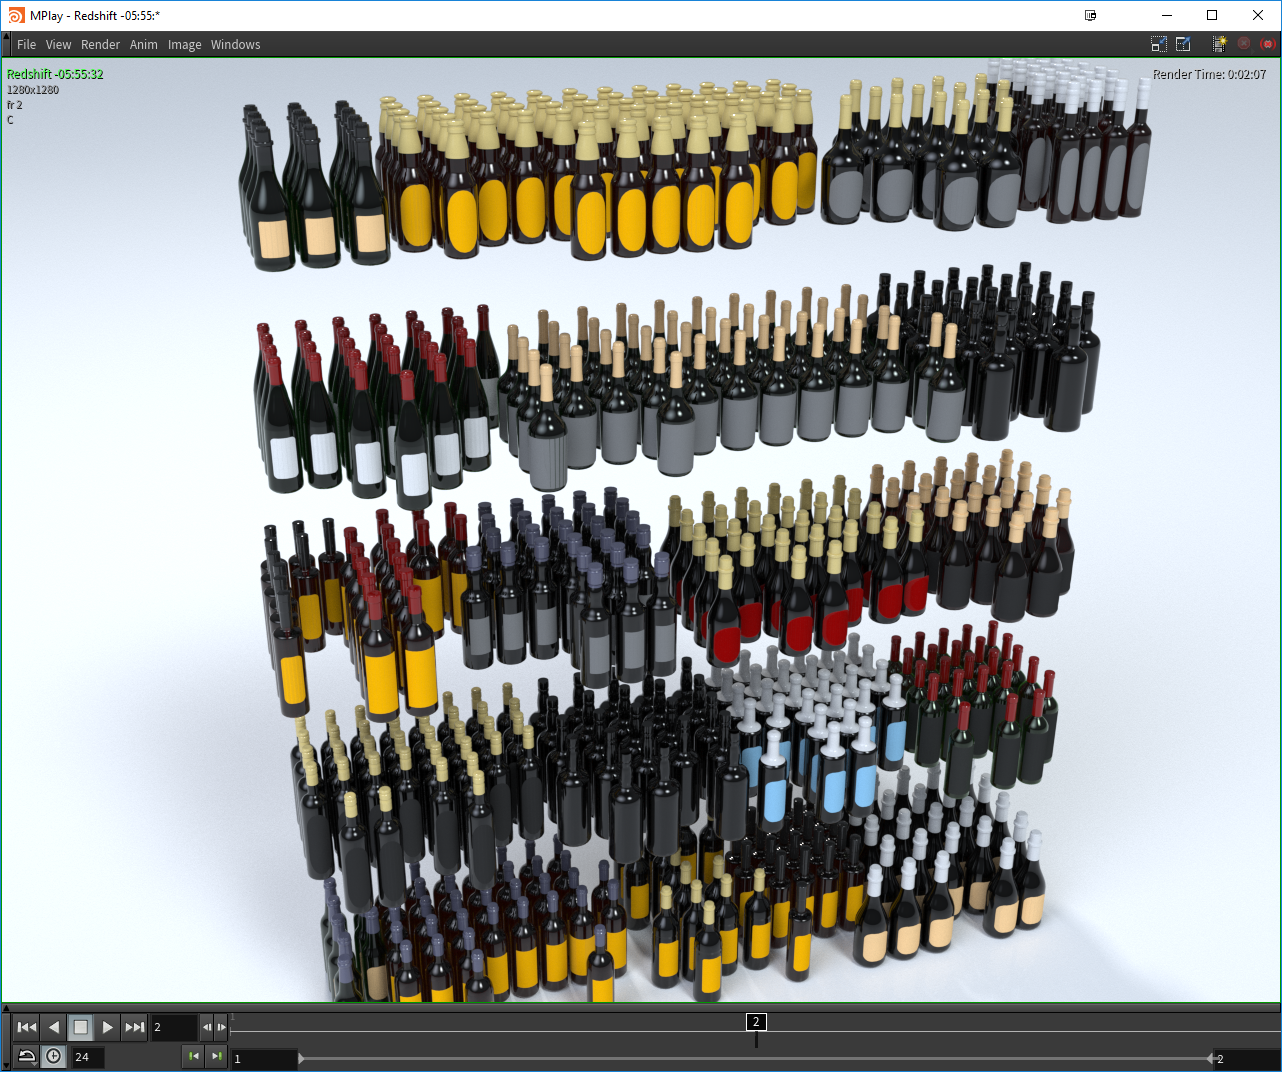The image size is (1282, 1072).
Task: Set range start to current frame
Action: pos(194,1056)
